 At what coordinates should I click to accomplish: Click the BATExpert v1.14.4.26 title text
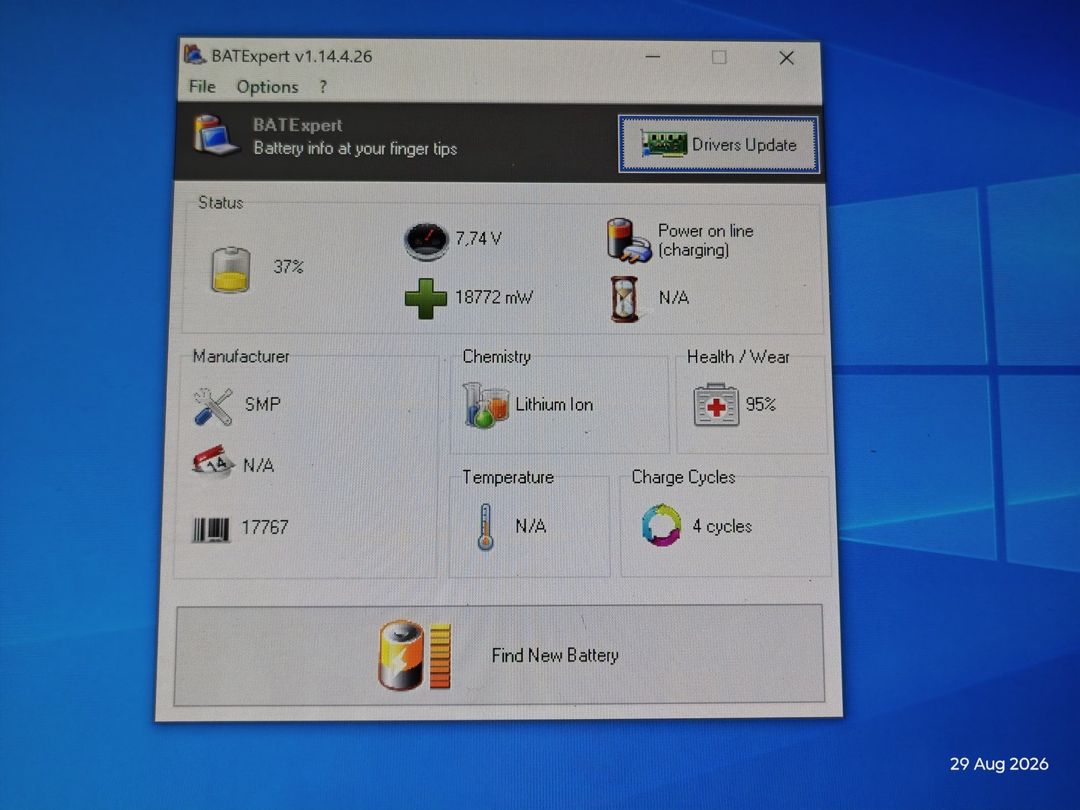[x=291, y=56]
